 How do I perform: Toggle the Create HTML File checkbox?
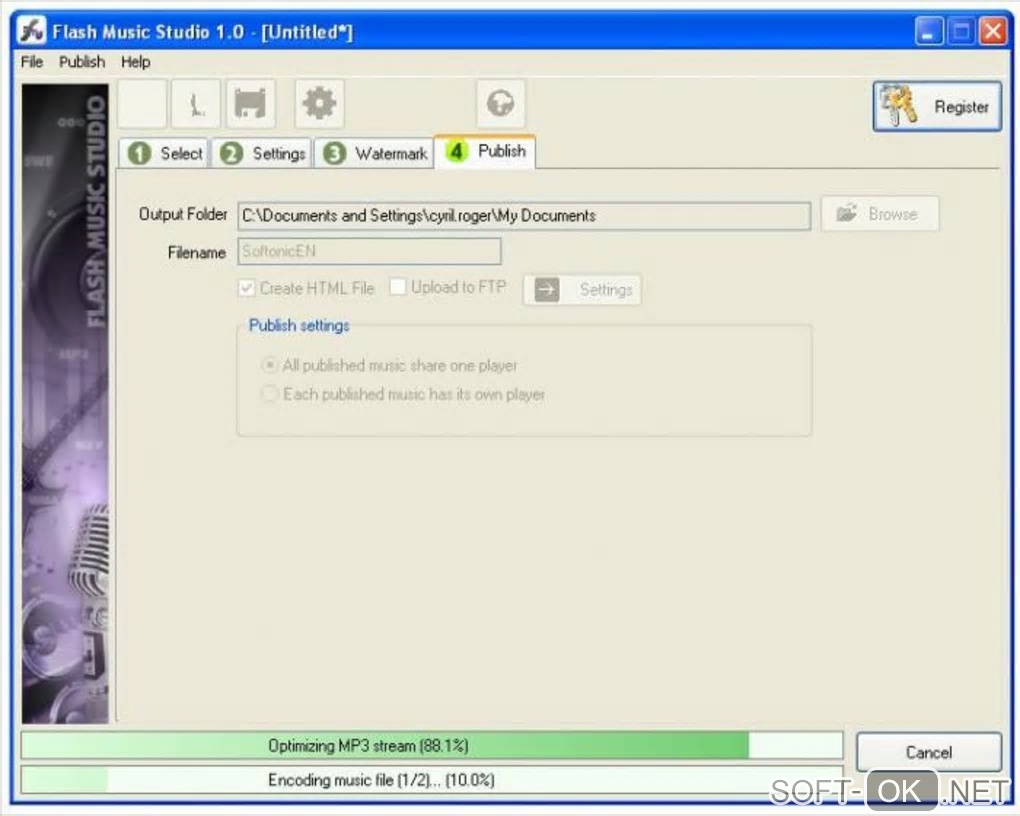tap(247, 288)
